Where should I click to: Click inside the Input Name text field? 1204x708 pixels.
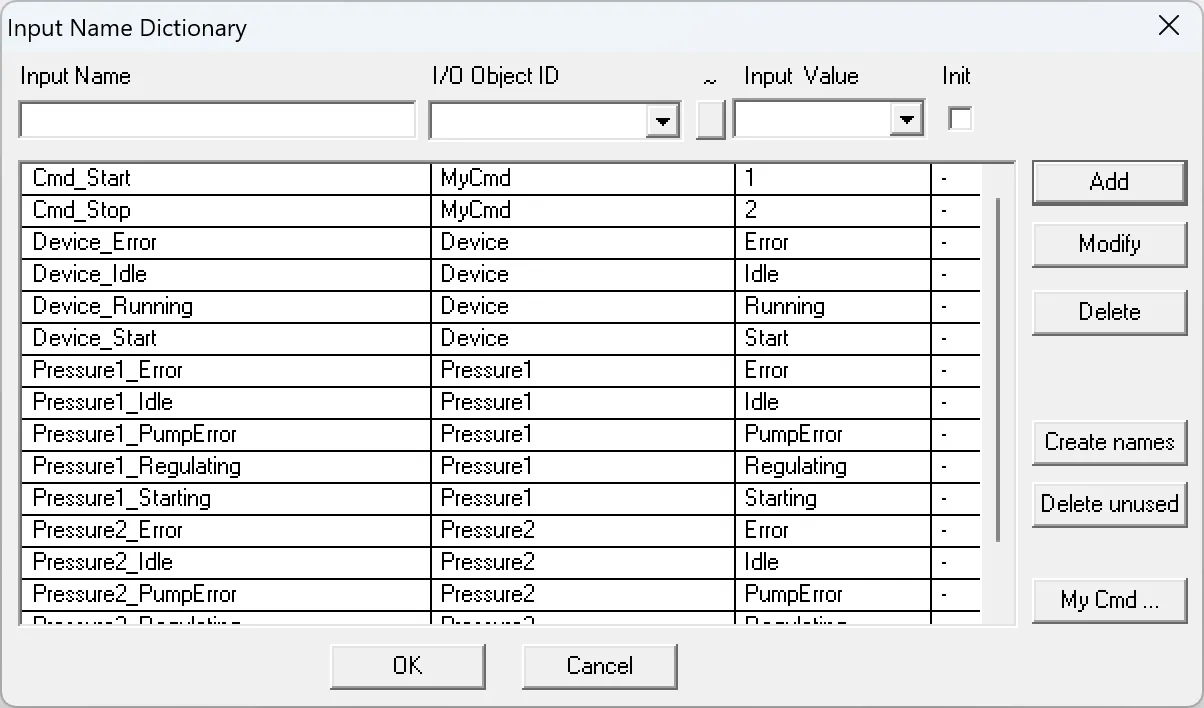(x=216, y=118)
